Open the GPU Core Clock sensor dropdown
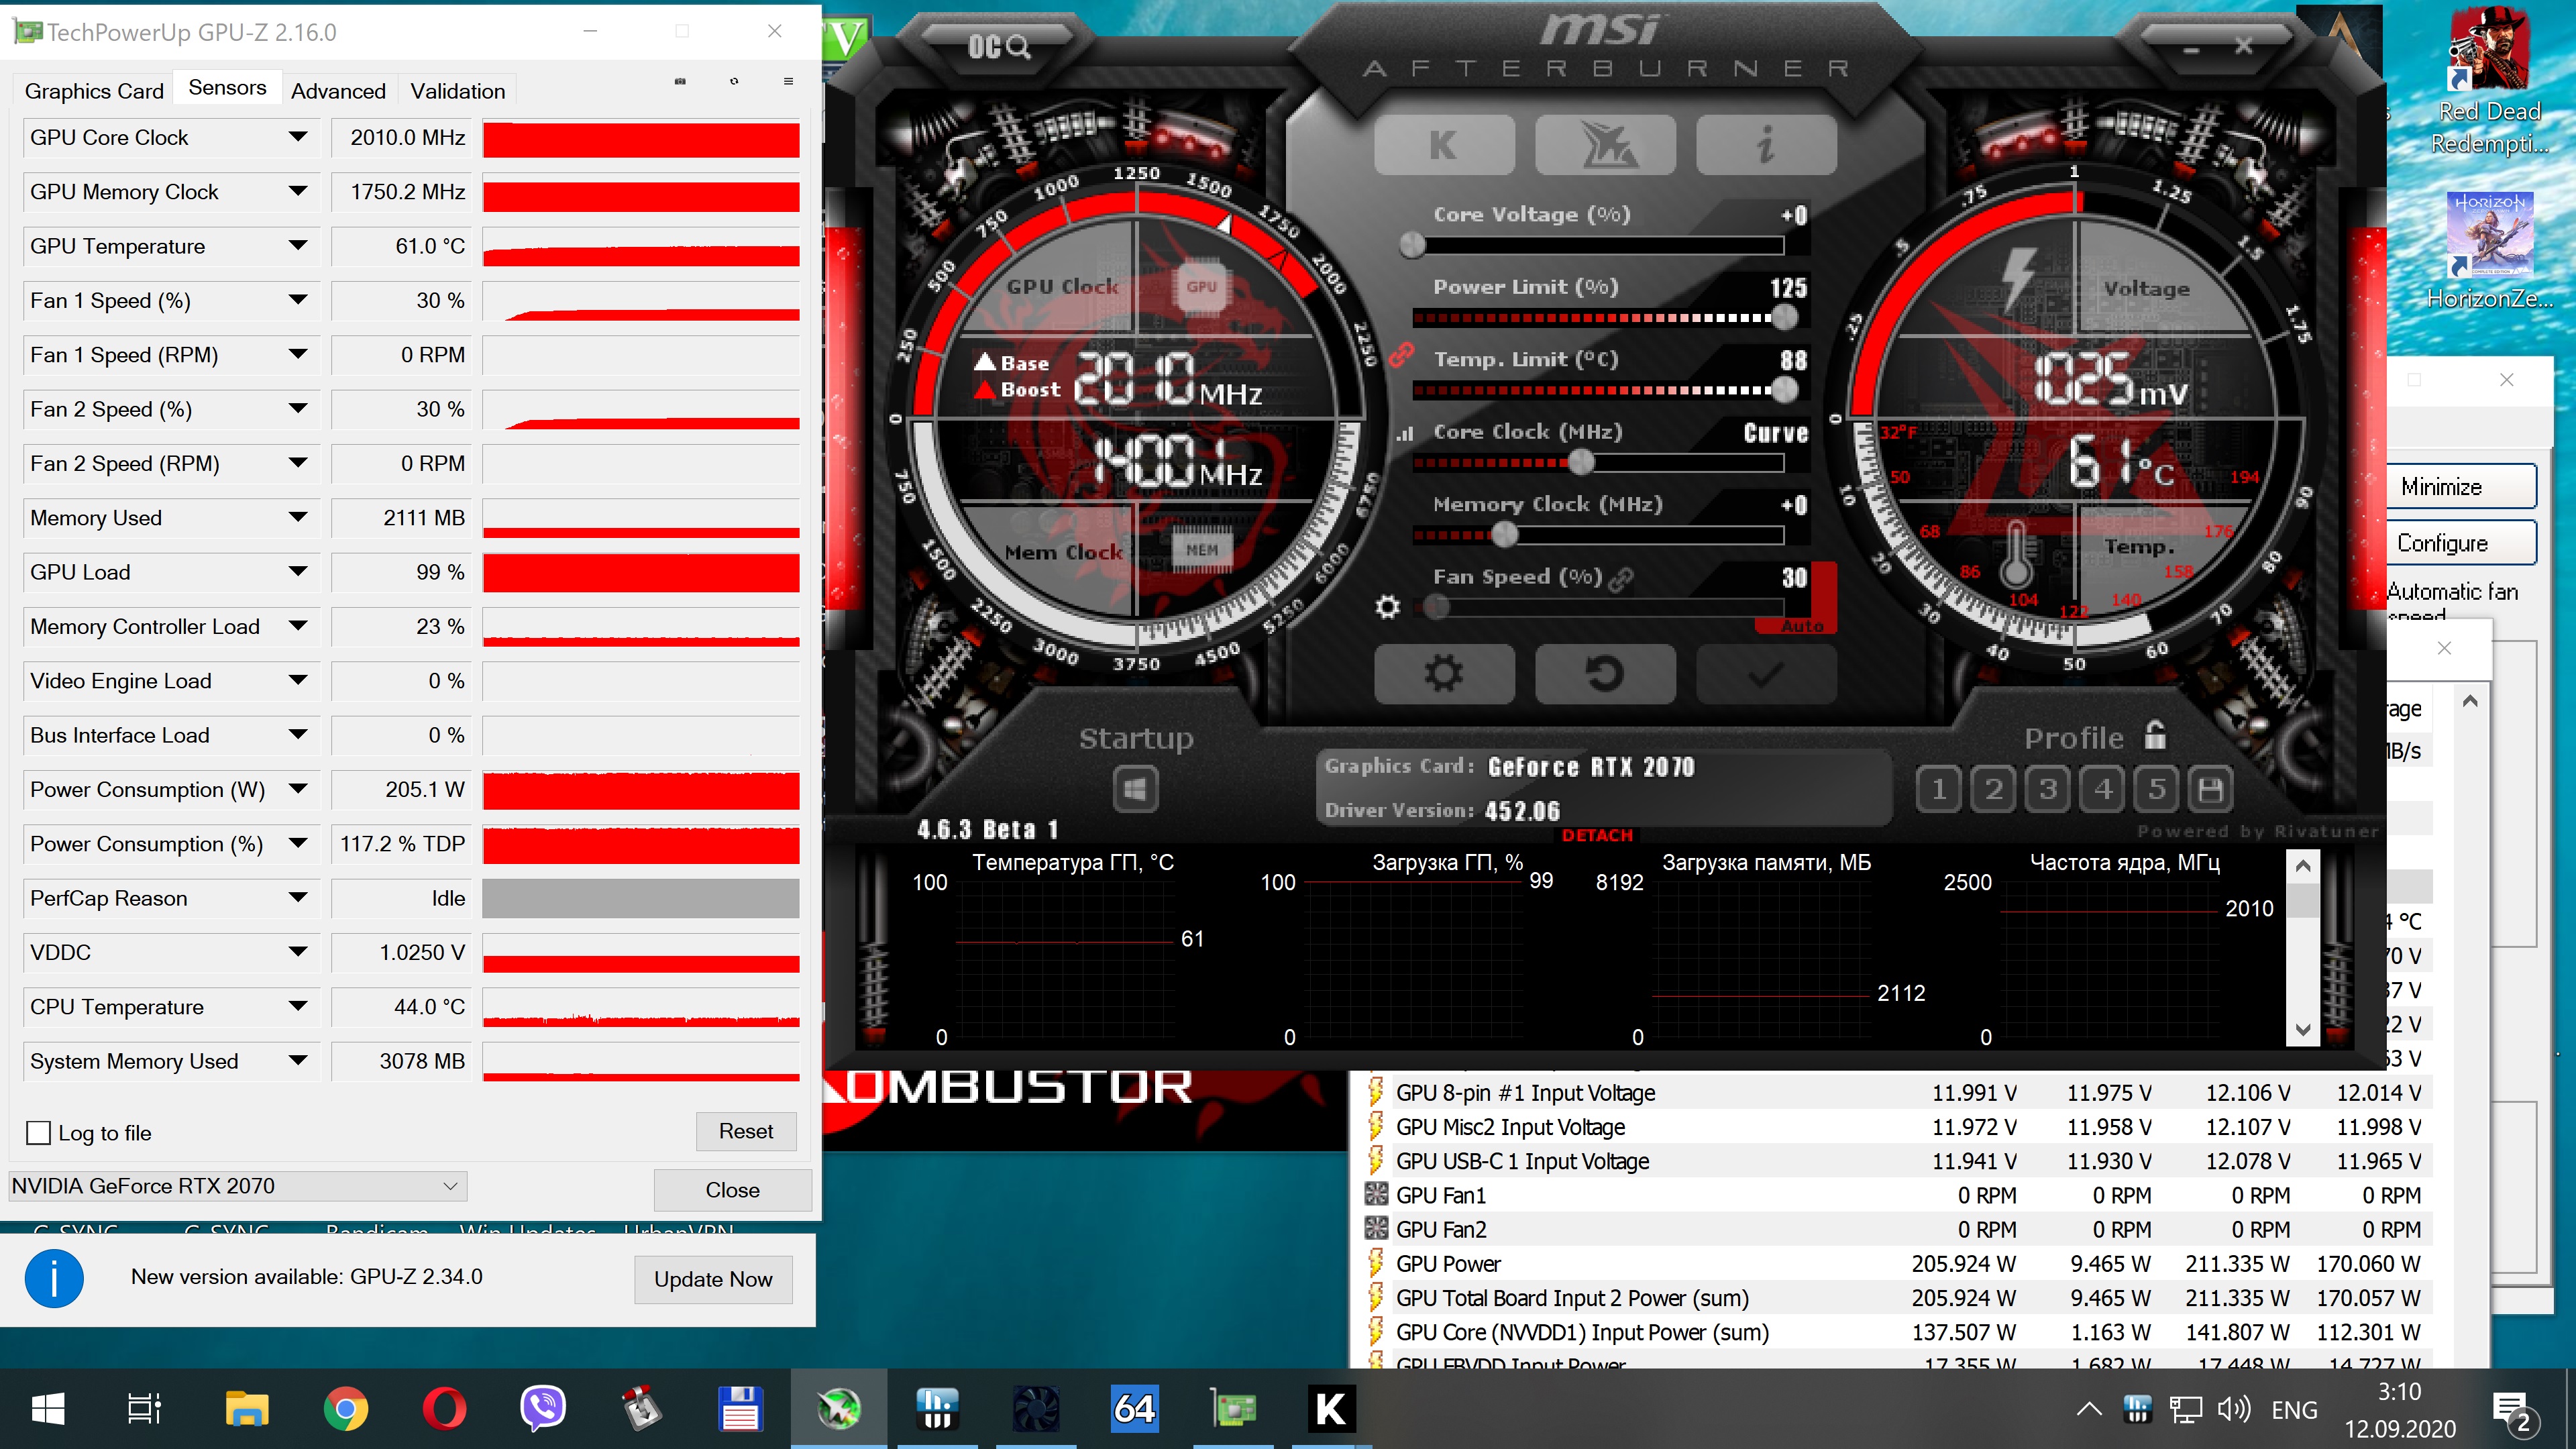Image resolution: width=2576 pixels, height=1449 pixels. [x=297, y=137]
